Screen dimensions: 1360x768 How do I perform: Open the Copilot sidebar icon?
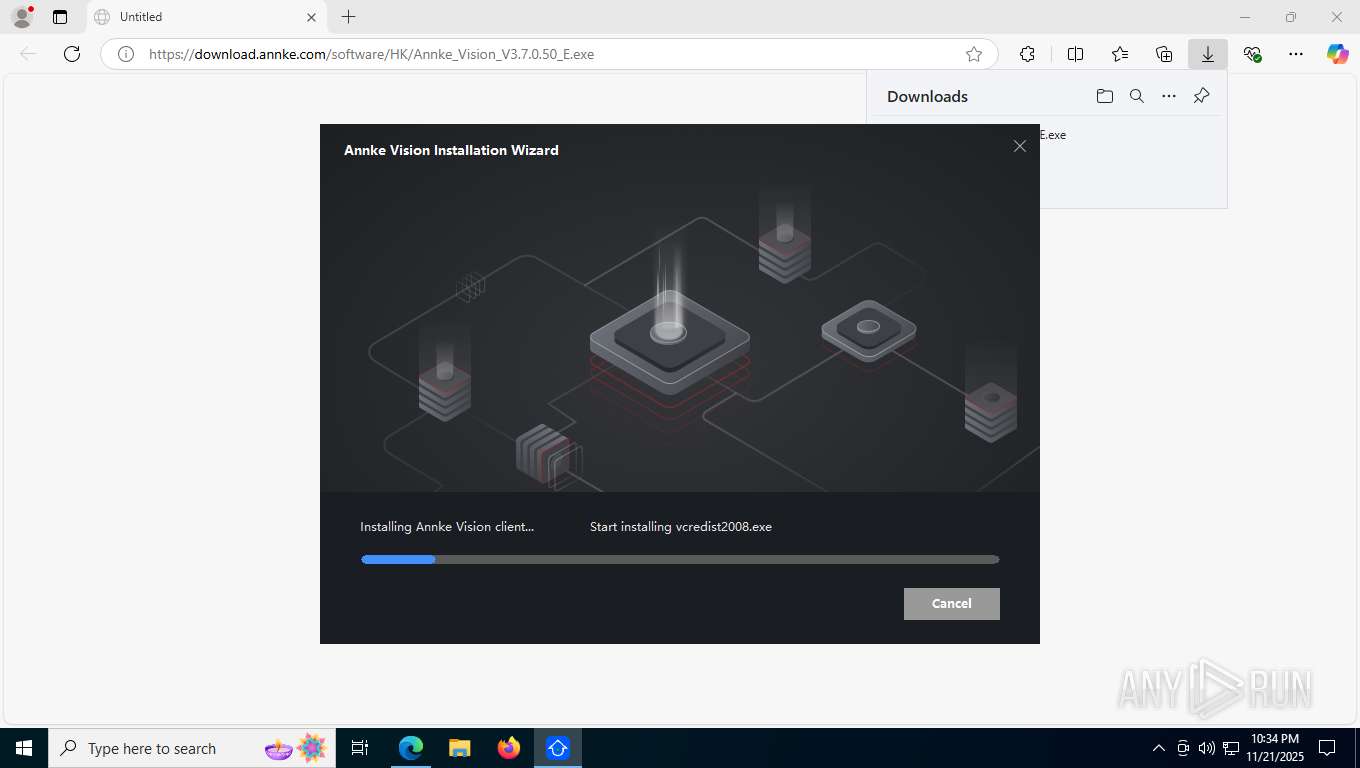(x=1338, y=54)
